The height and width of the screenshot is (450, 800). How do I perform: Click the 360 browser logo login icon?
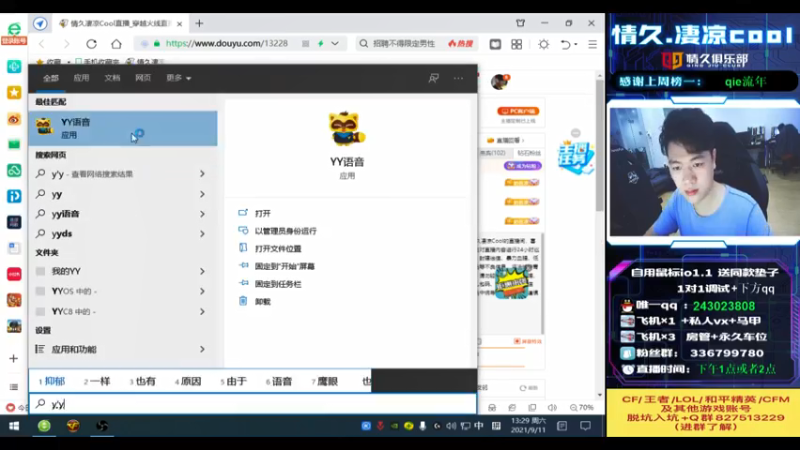click(14, 33)
